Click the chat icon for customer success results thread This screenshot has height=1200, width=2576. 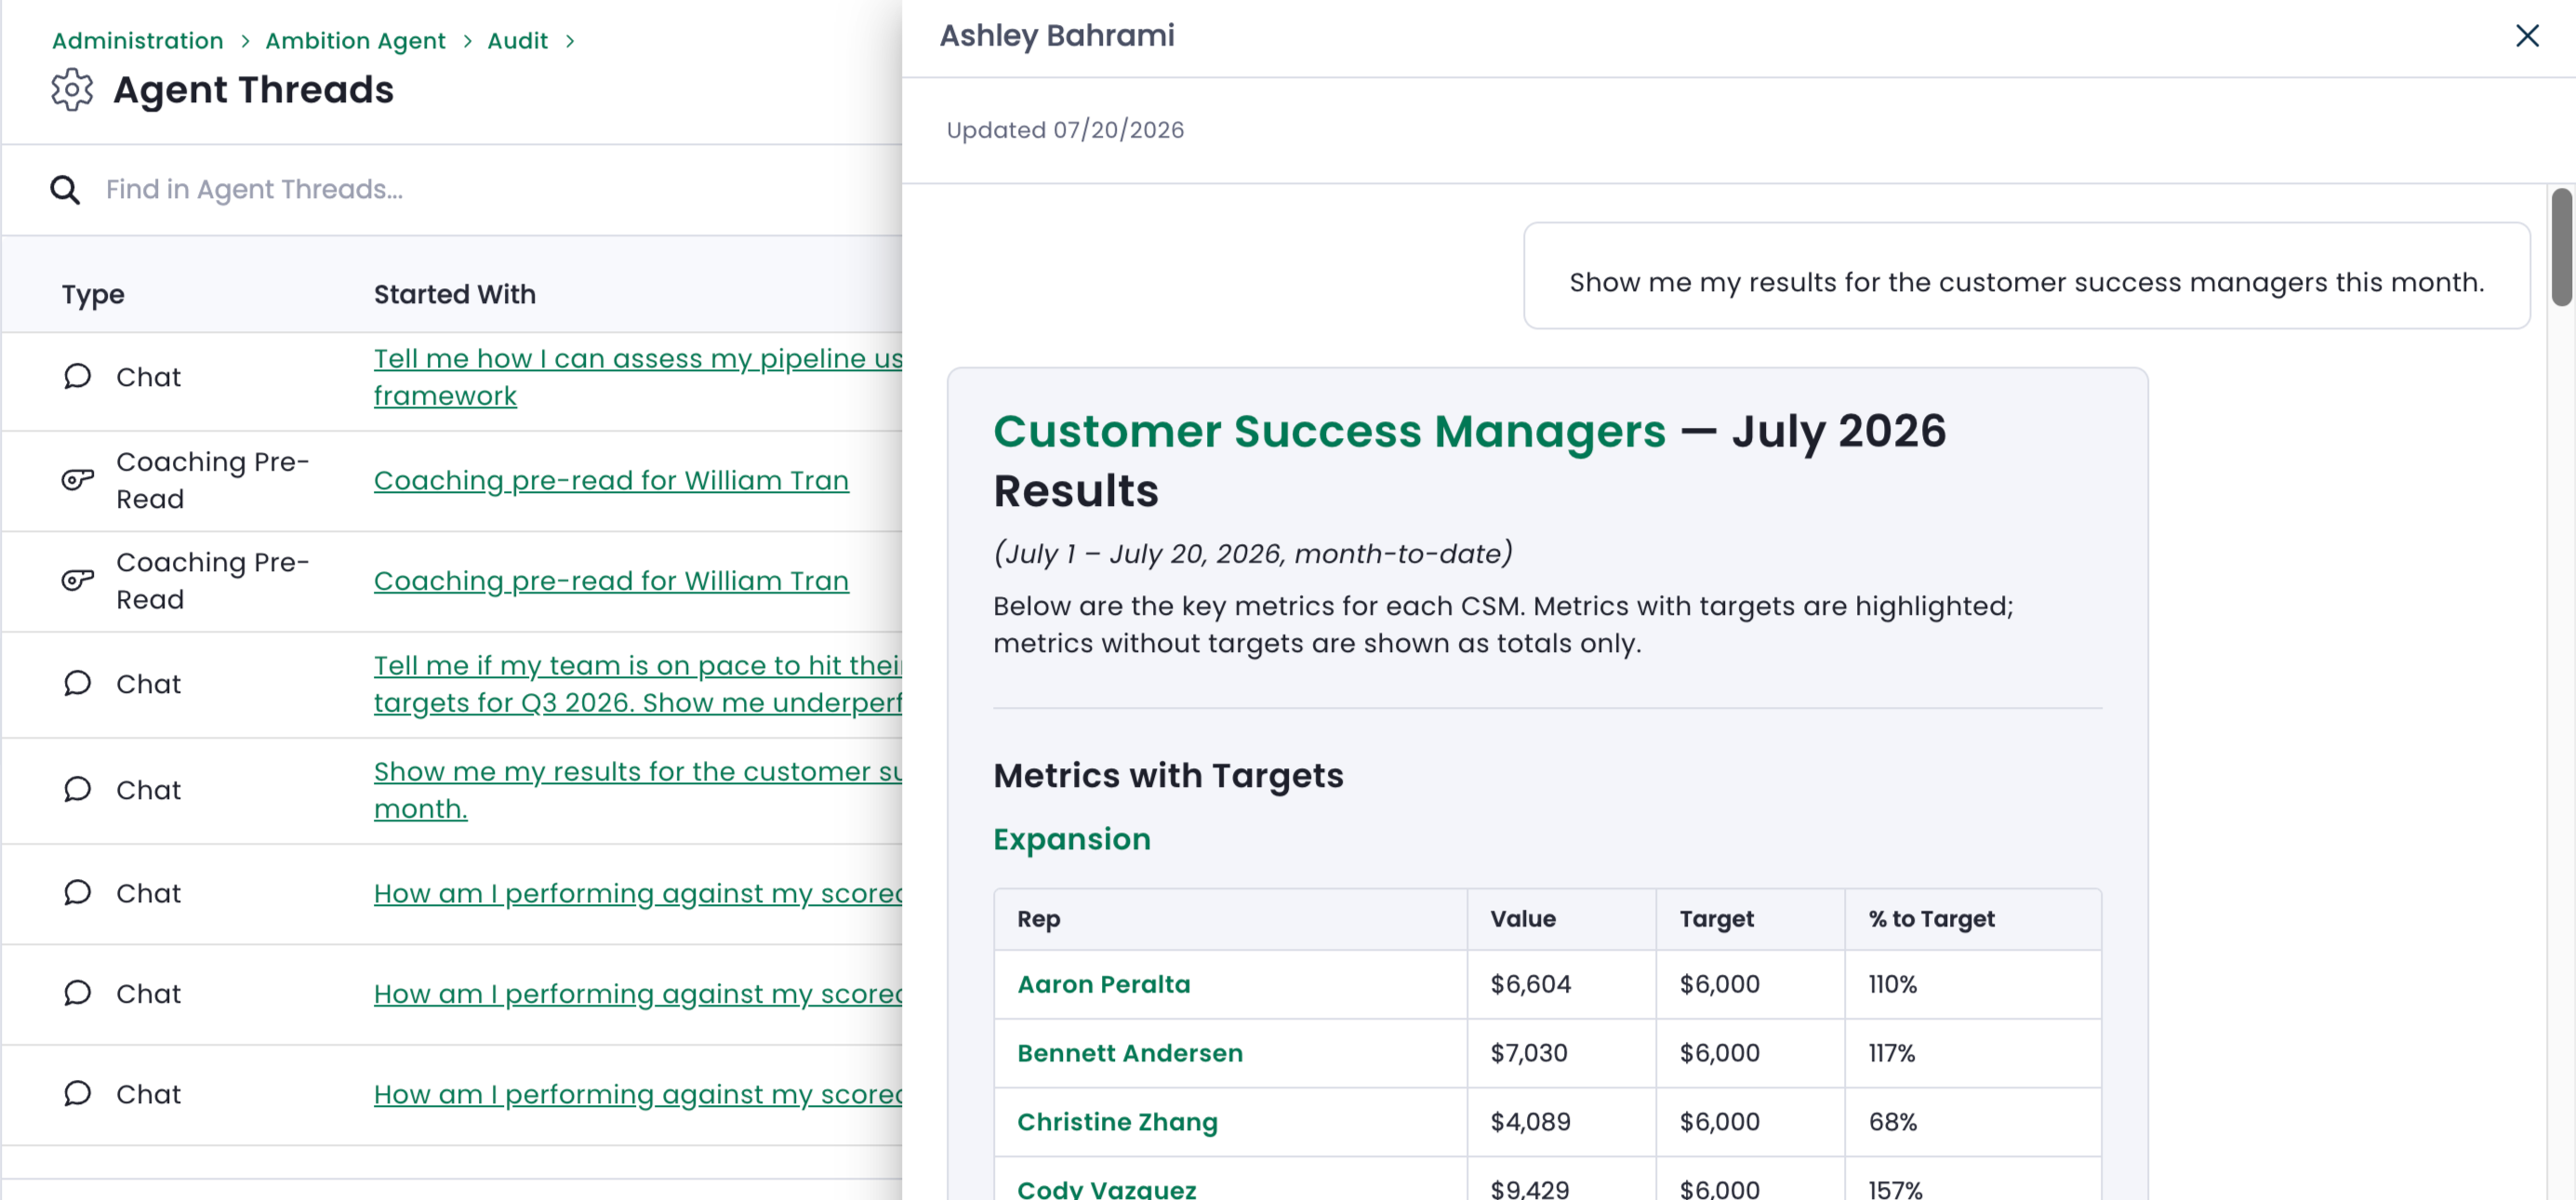tap(77, 790)
